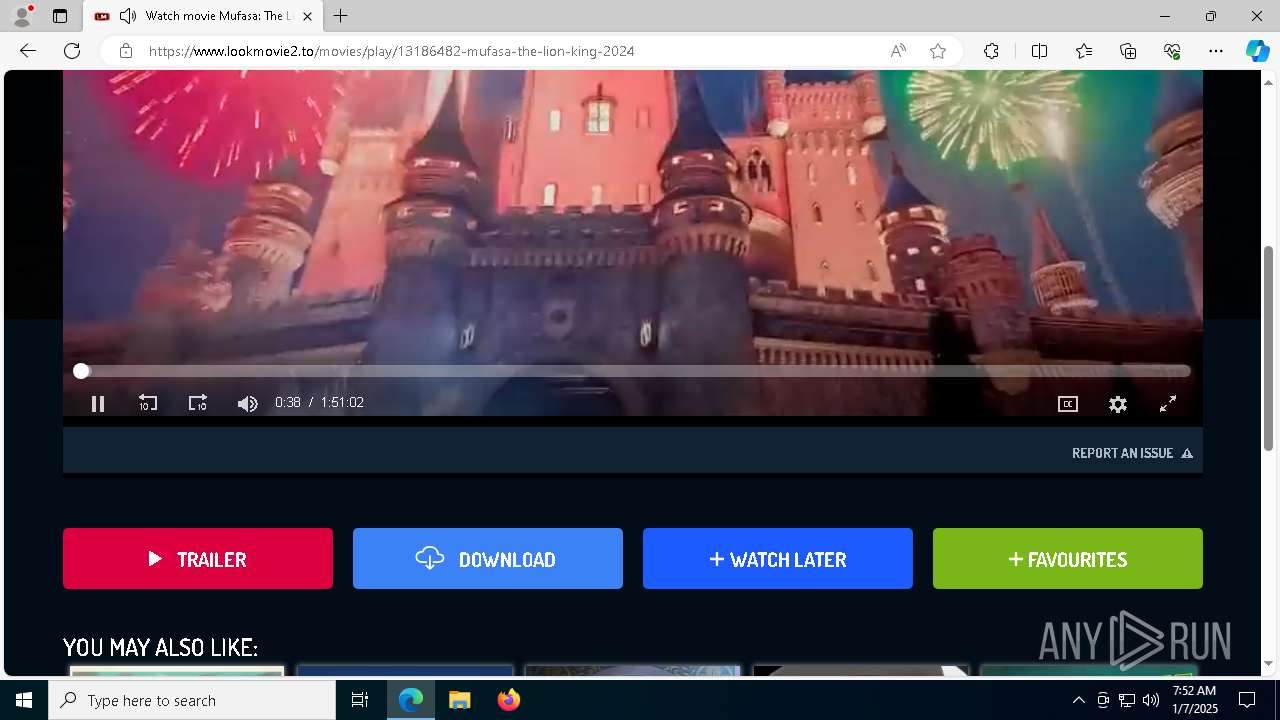
Task: Open the Windows Start menu
Action: tap(24, 700)
